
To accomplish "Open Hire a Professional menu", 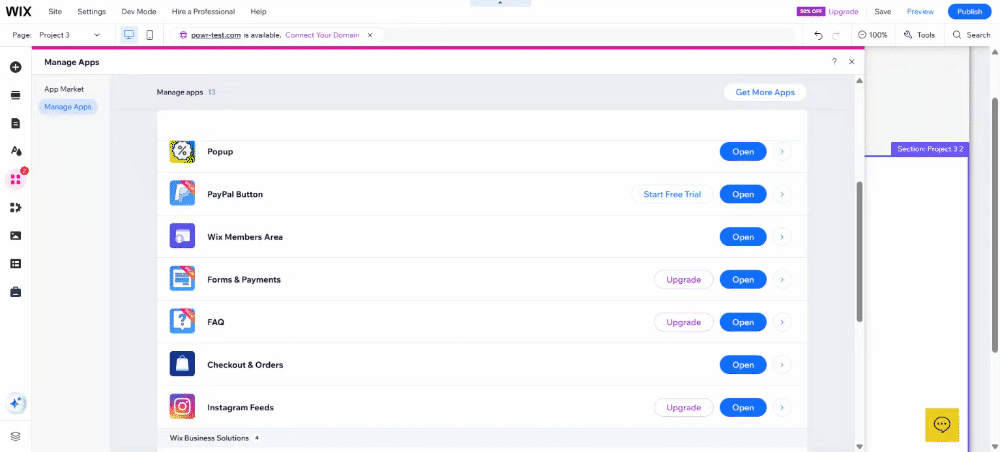I will coord(203,11).
